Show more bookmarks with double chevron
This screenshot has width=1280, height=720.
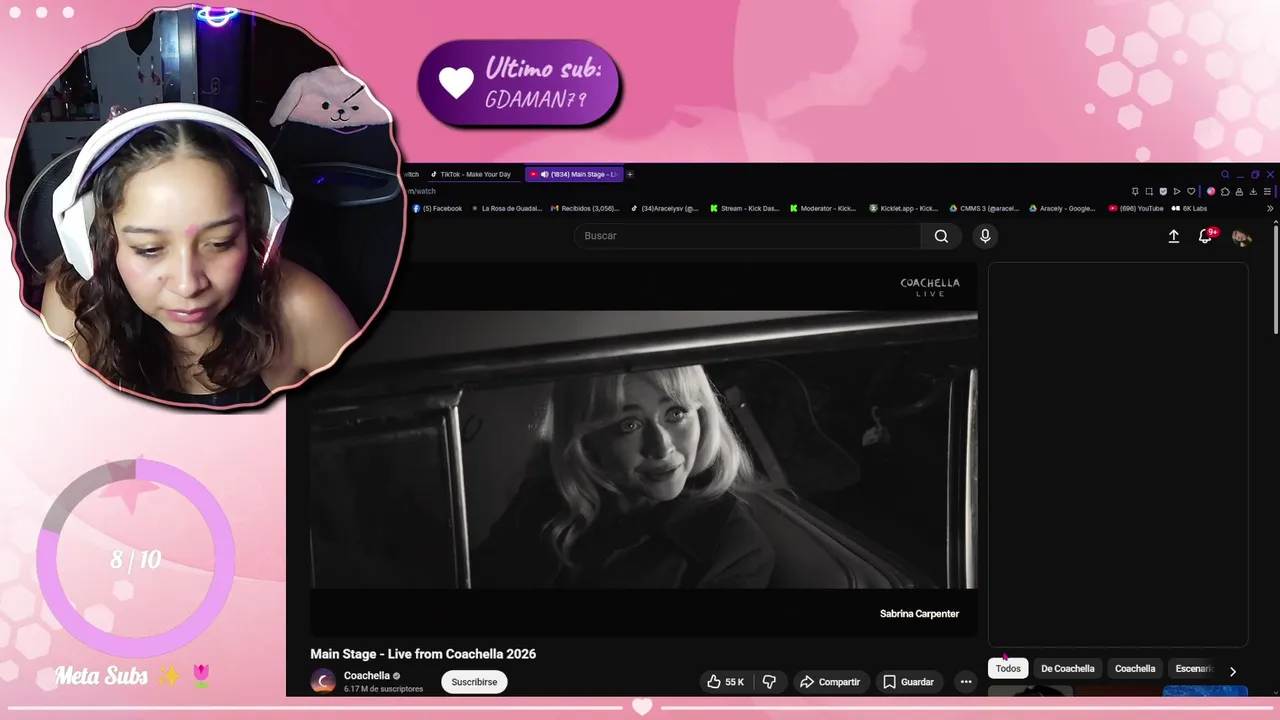point(1270,209)
